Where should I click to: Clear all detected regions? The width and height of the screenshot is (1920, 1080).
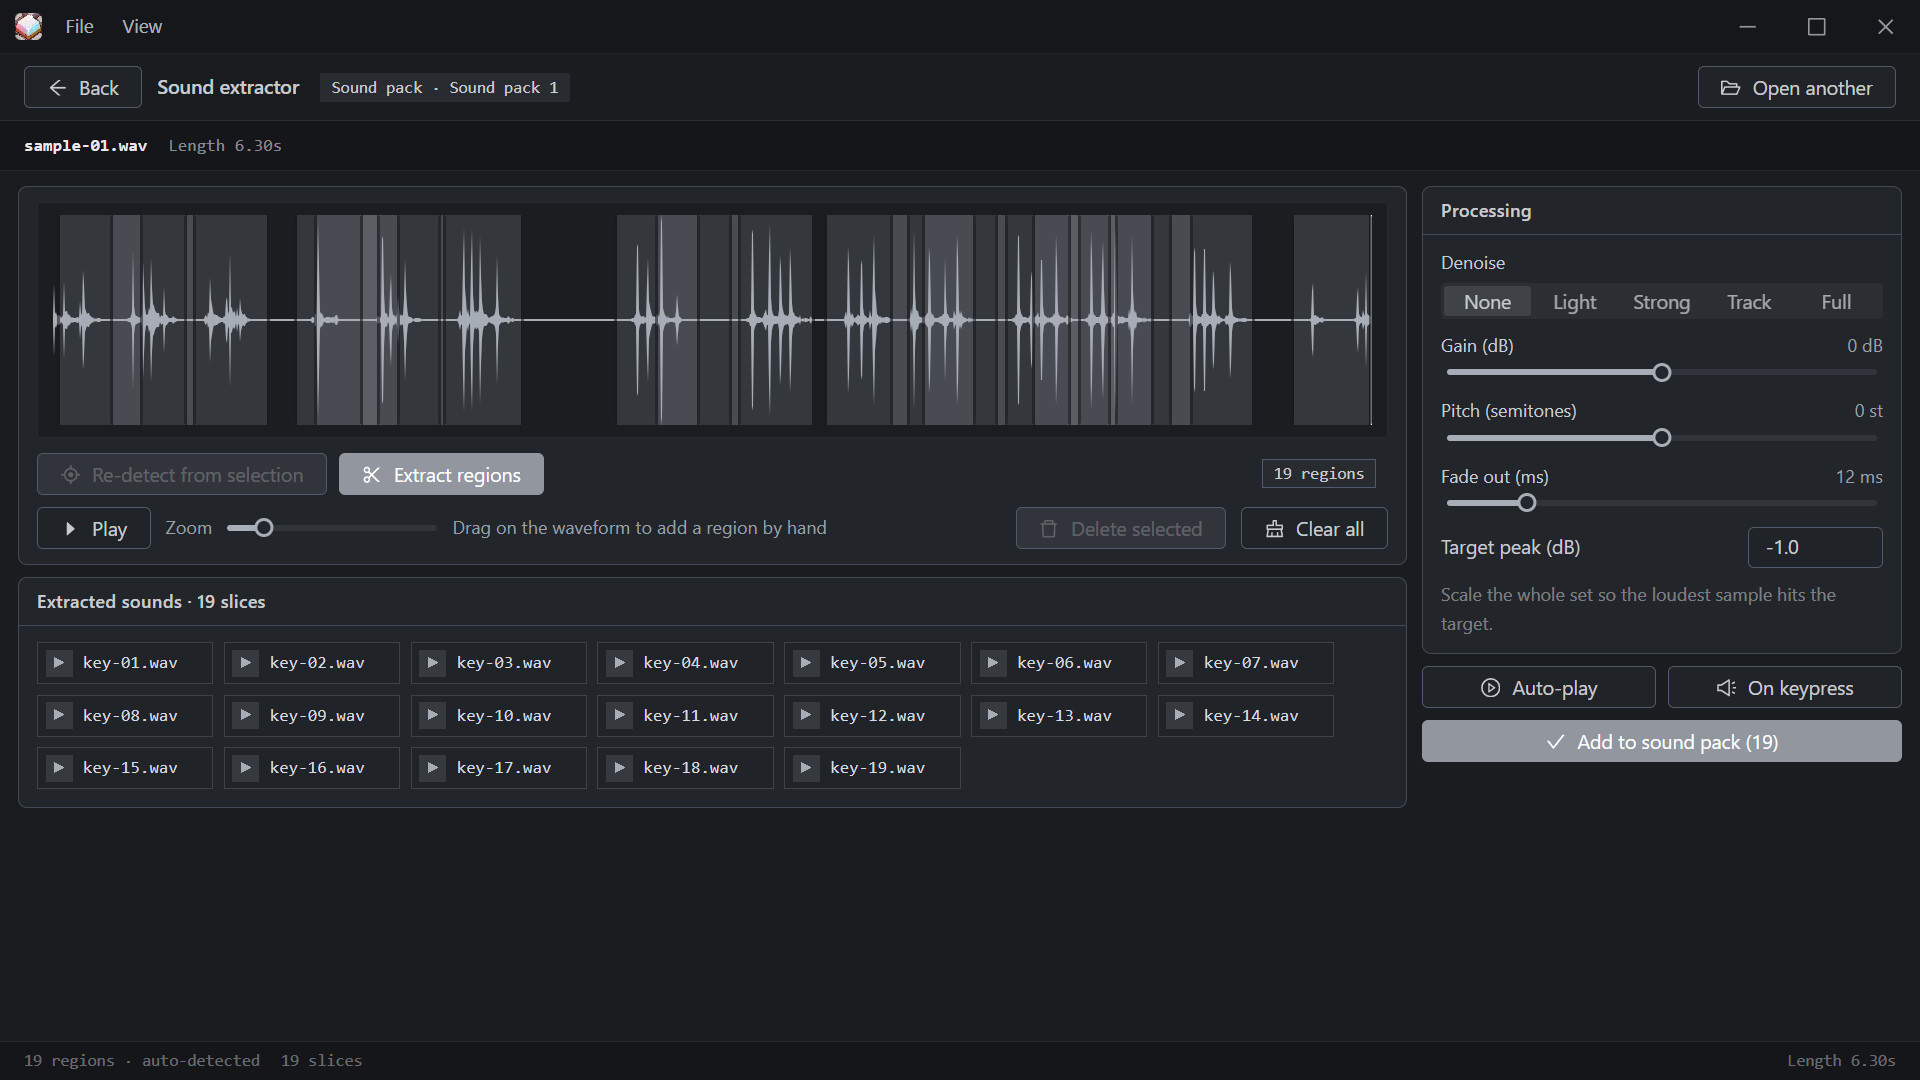(x=1314, y=529)
